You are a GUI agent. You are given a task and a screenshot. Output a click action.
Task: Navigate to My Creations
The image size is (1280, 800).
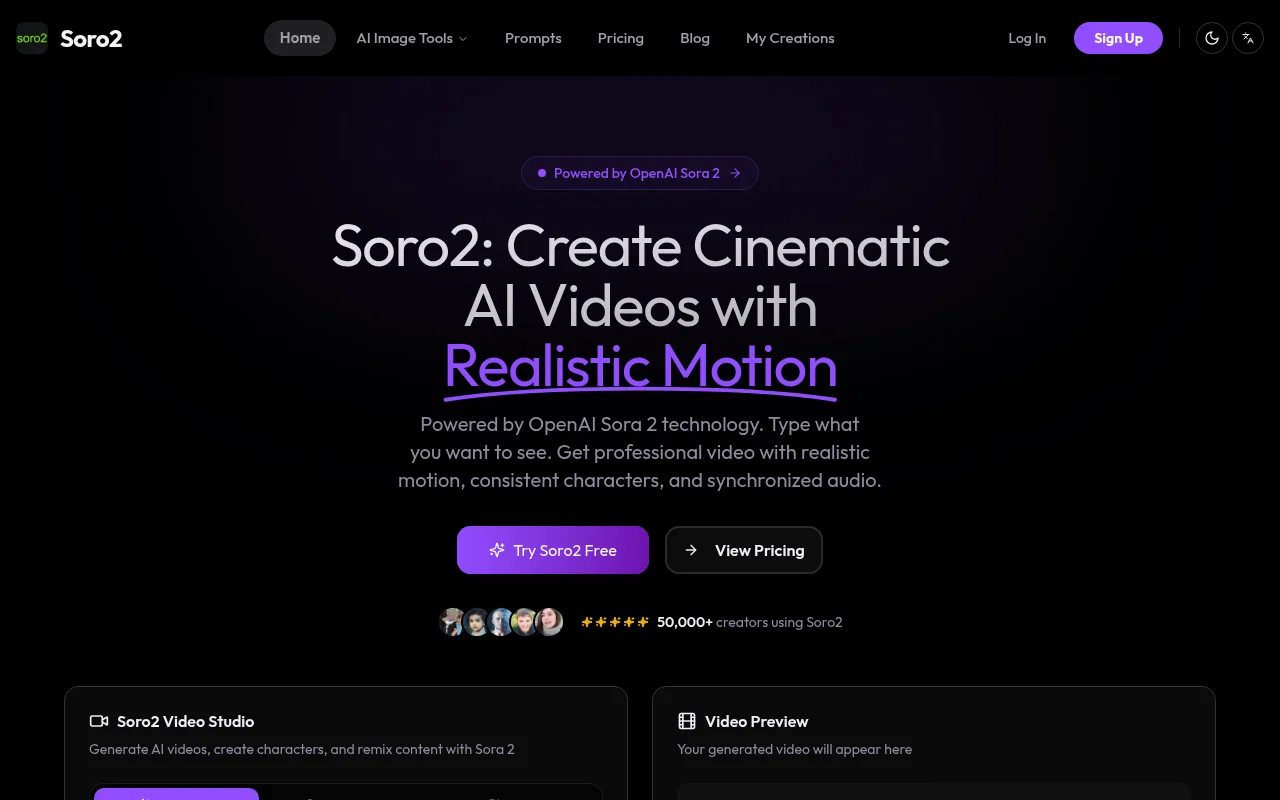[790, 38]
